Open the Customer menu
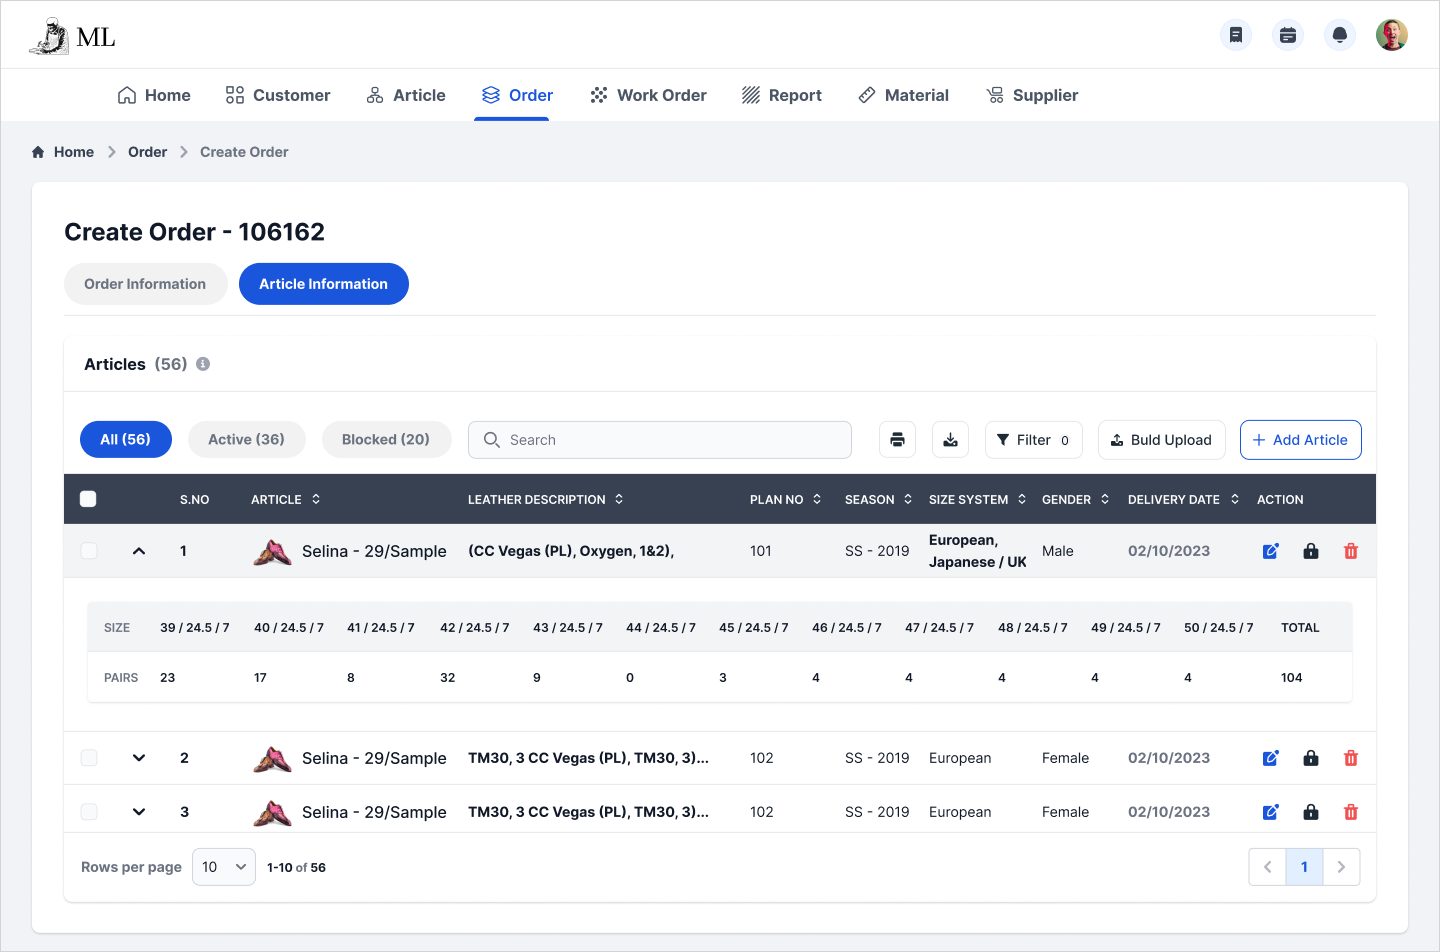 pos(278,95)
